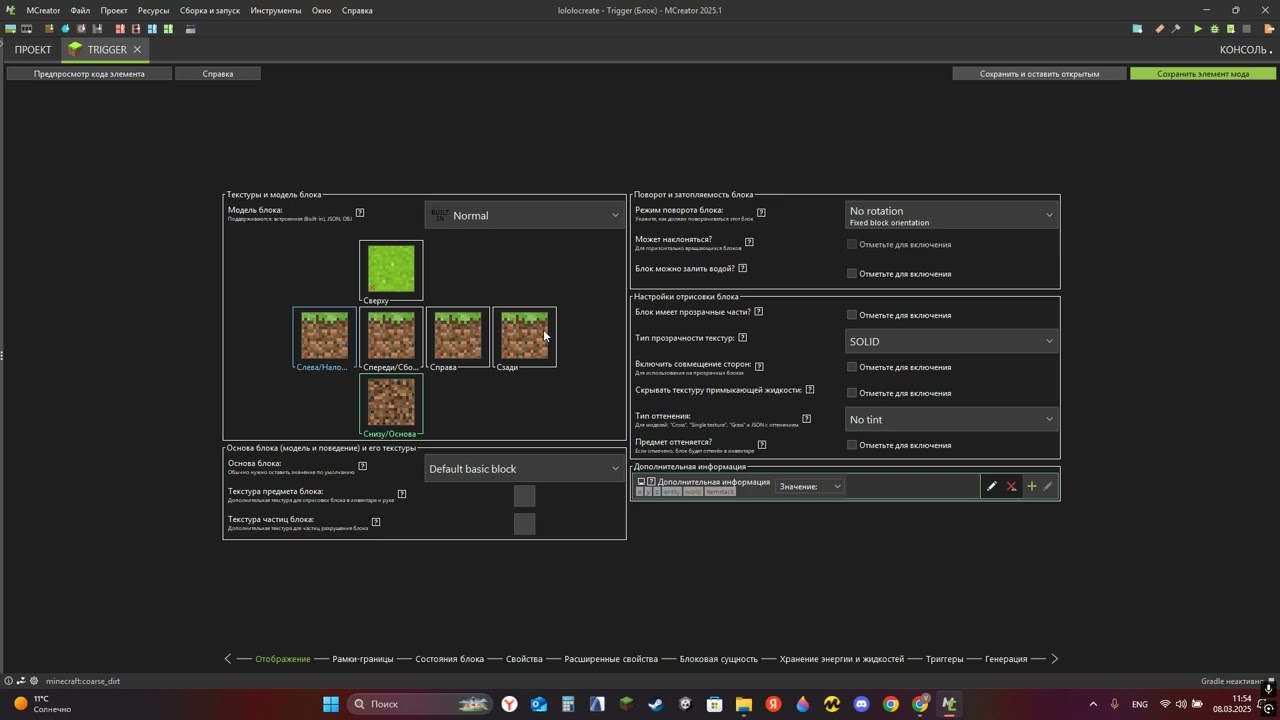Open Сборка и запуск menu
This screenshot has height=720, width=1280.
tap(210, 10)
